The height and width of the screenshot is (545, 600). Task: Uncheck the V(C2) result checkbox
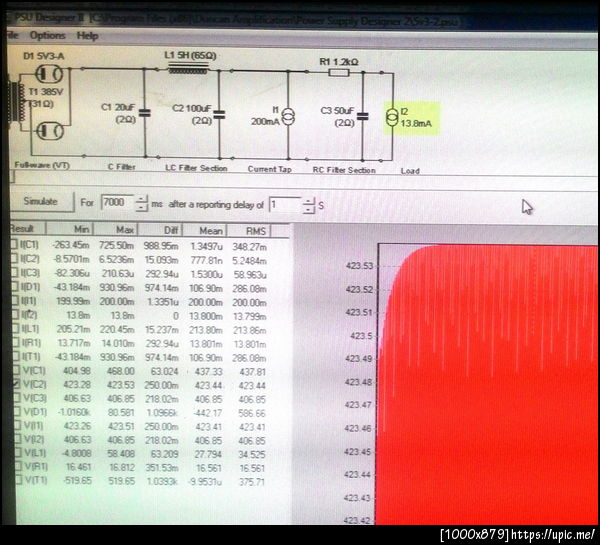pos(16,384)
